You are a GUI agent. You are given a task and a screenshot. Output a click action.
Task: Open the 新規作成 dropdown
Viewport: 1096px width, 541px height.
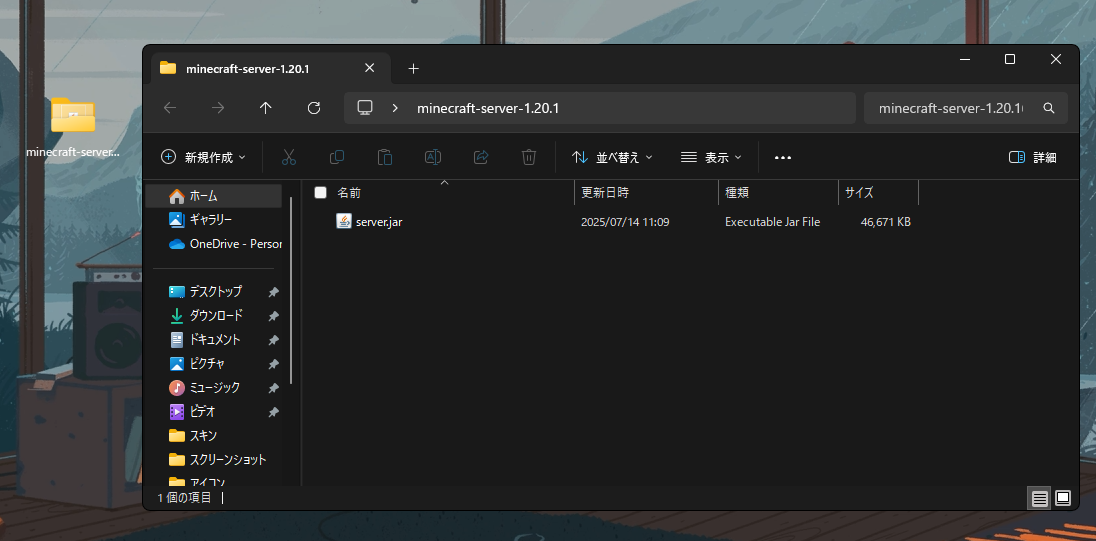tap(203, 157)
